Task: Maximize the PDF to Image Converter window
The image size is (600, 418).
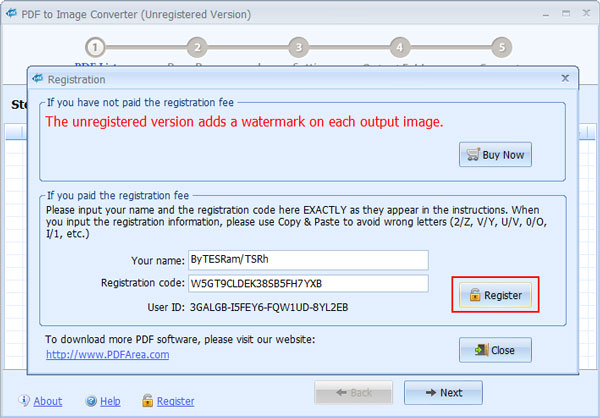Action: pos(566,13)
